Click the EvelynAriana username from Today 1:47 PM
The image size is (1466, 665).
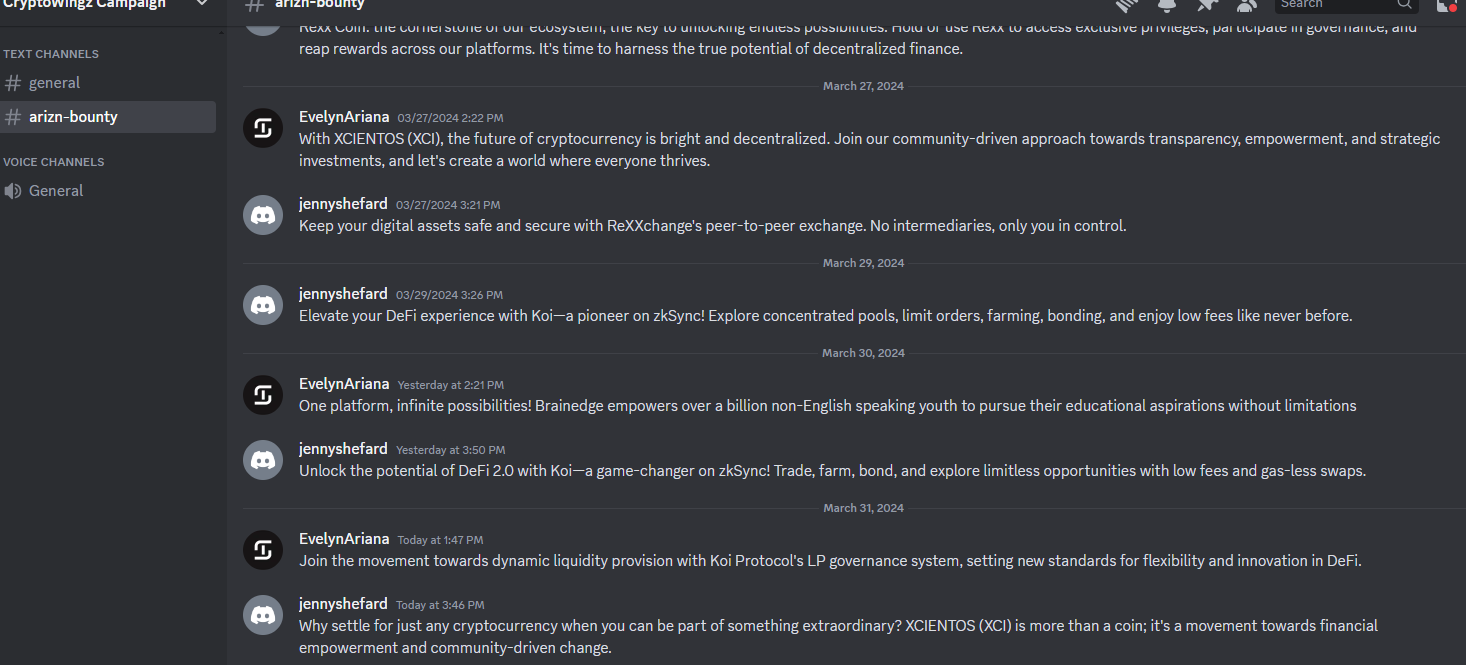[344, 539]
